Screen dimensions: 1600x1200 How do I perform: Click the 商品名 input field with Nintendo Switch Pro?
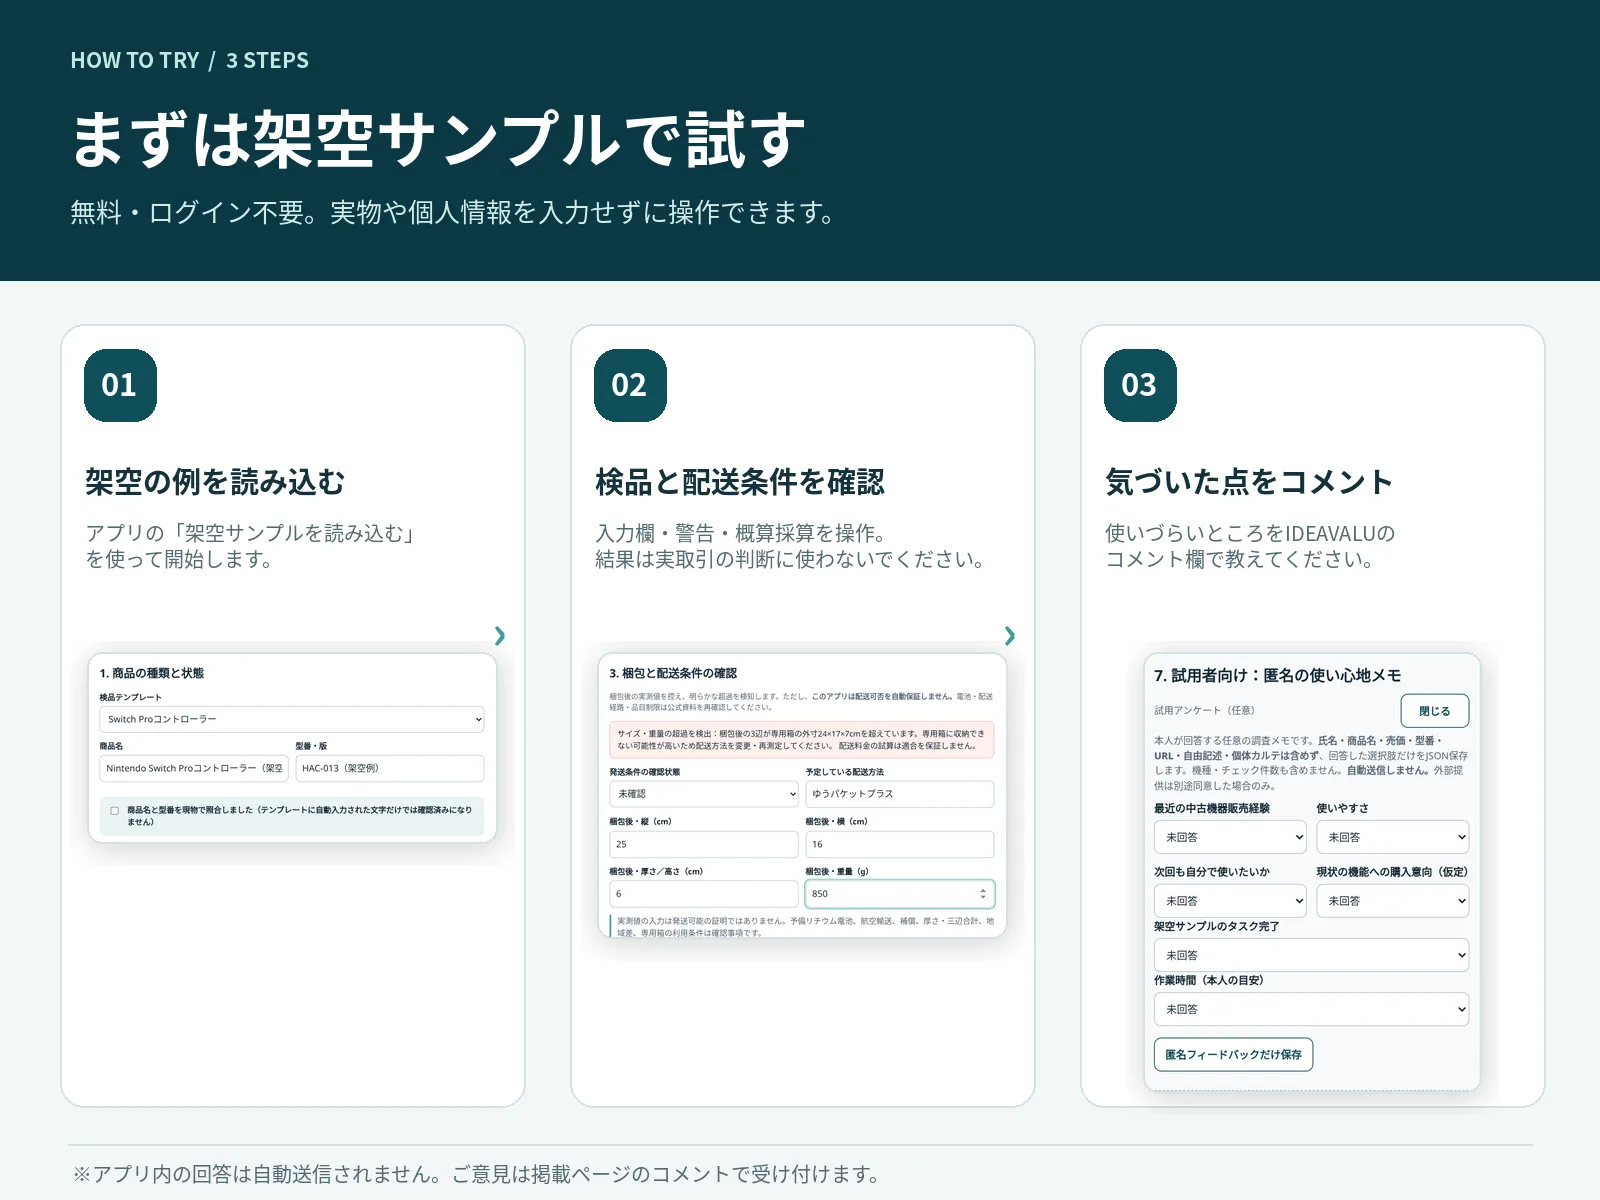click(194, 768)
